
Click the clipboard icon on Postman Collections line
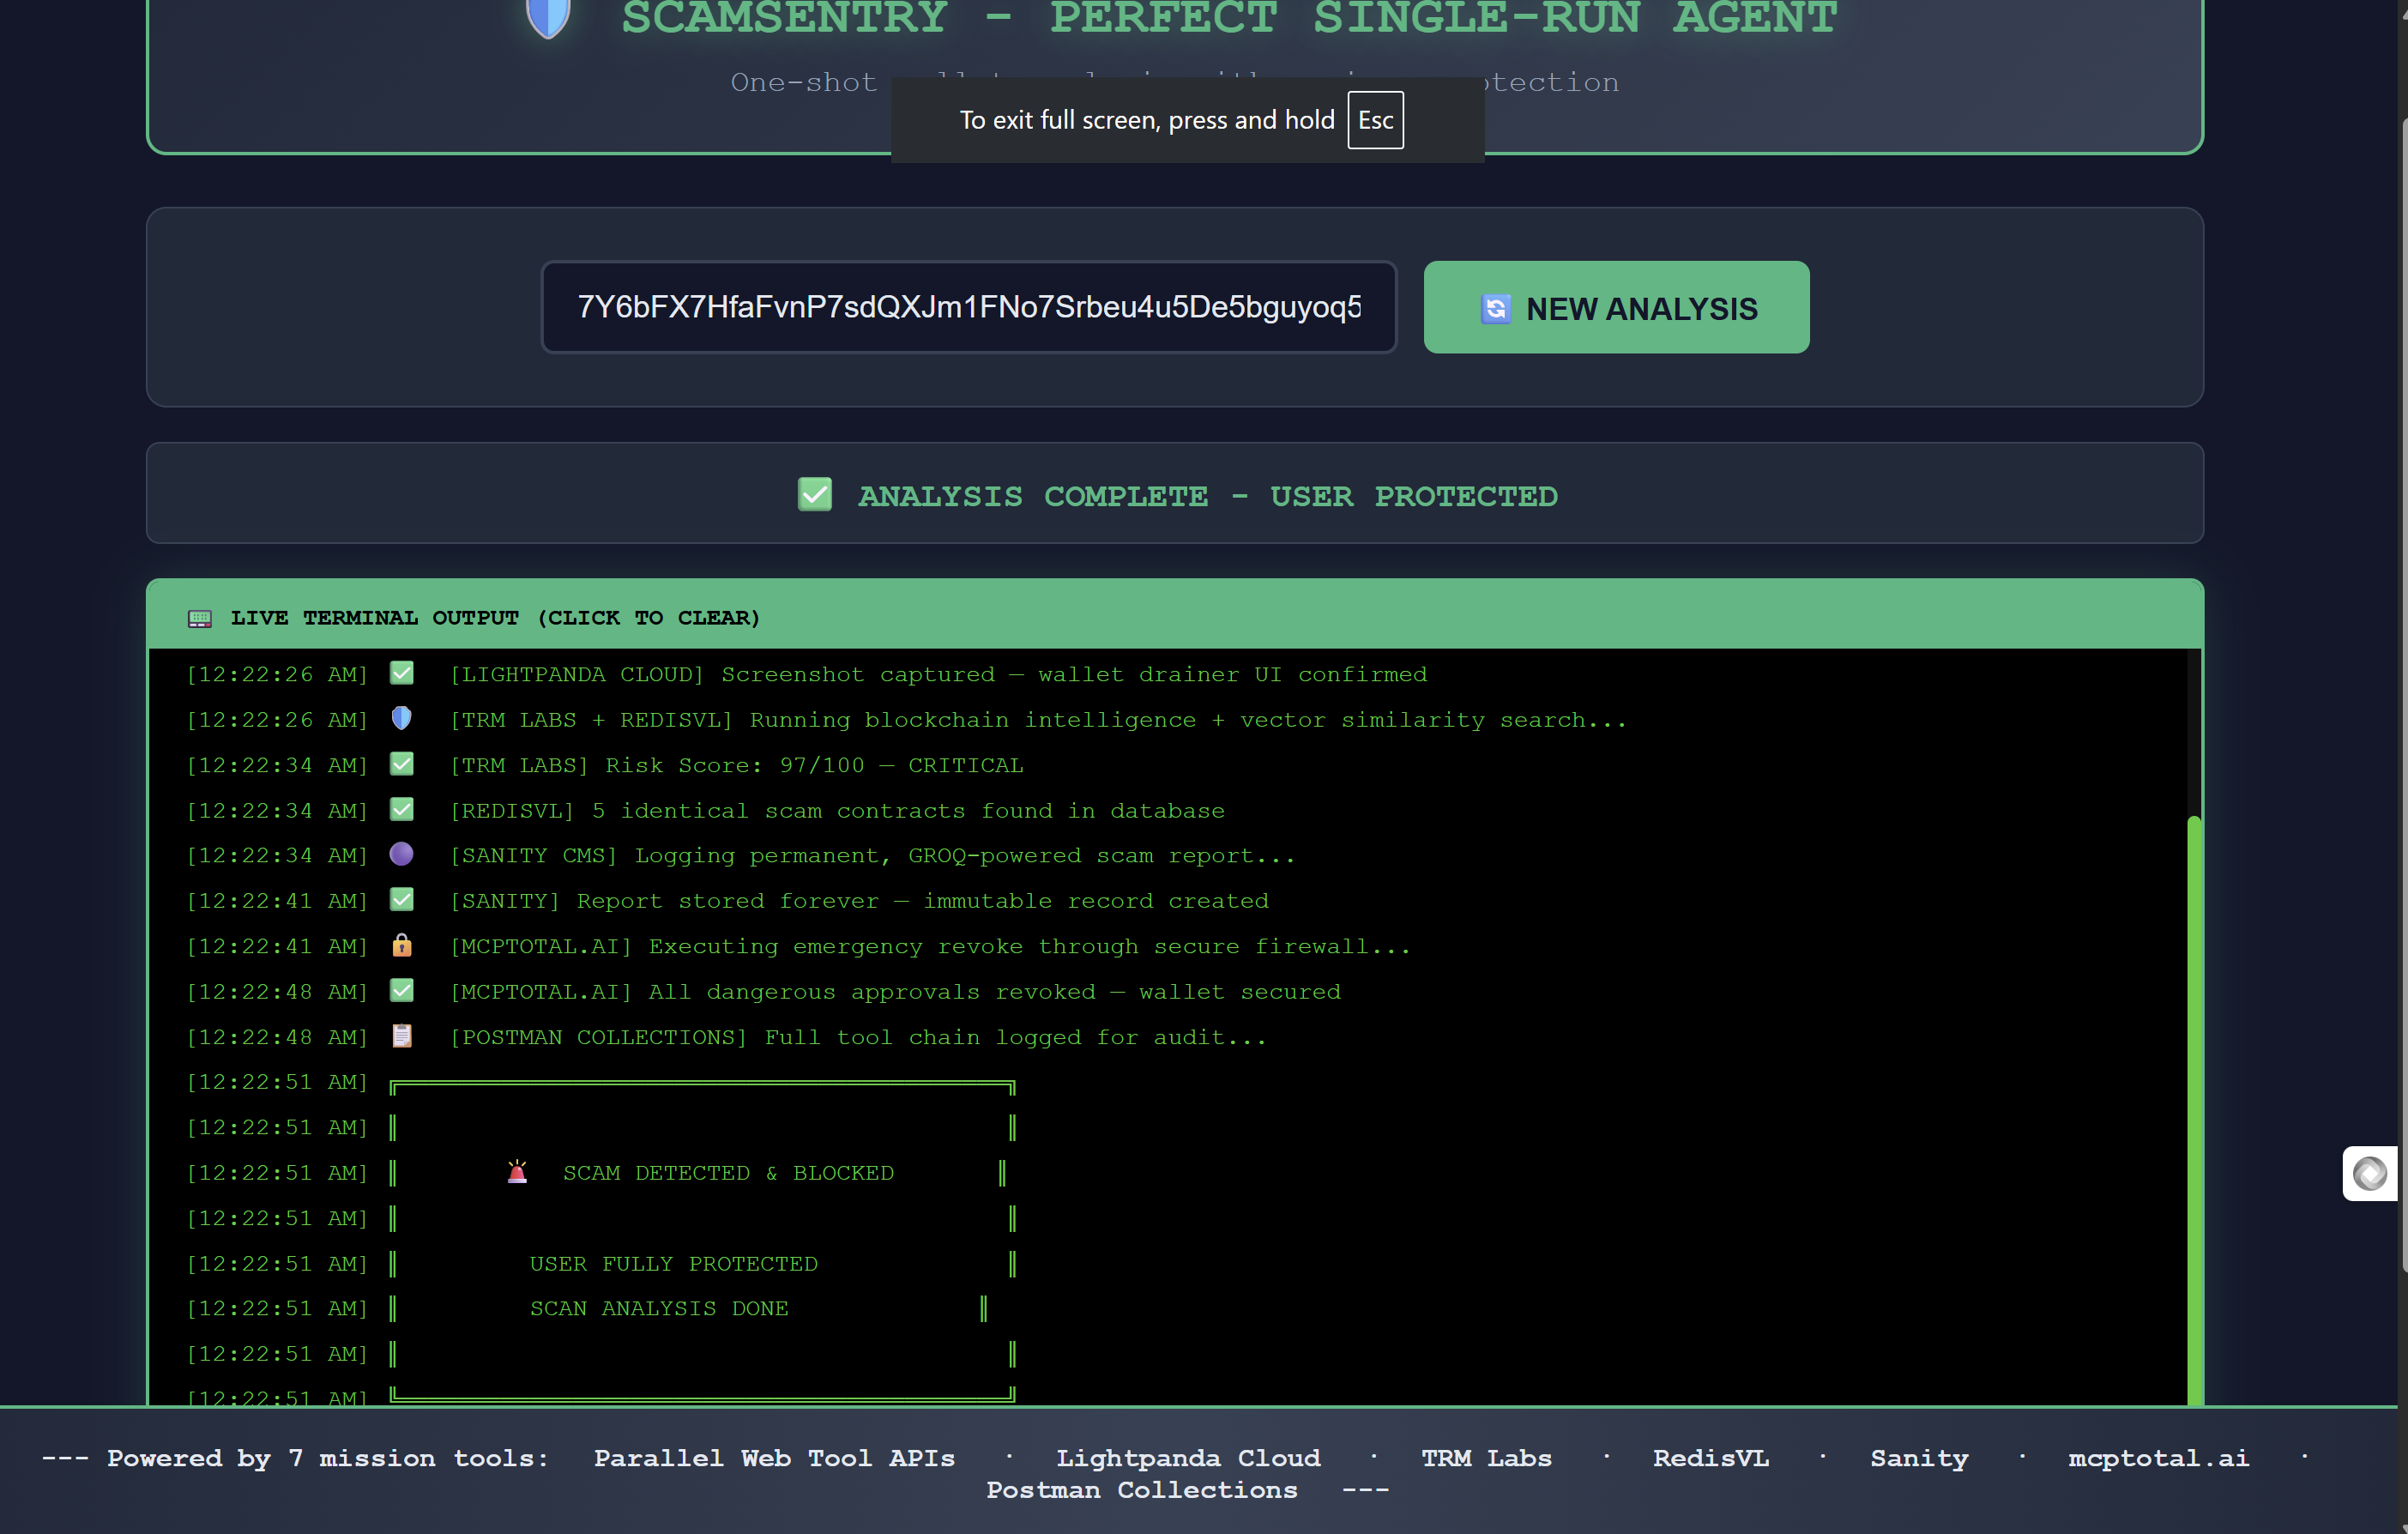(x=401, y=1035)
